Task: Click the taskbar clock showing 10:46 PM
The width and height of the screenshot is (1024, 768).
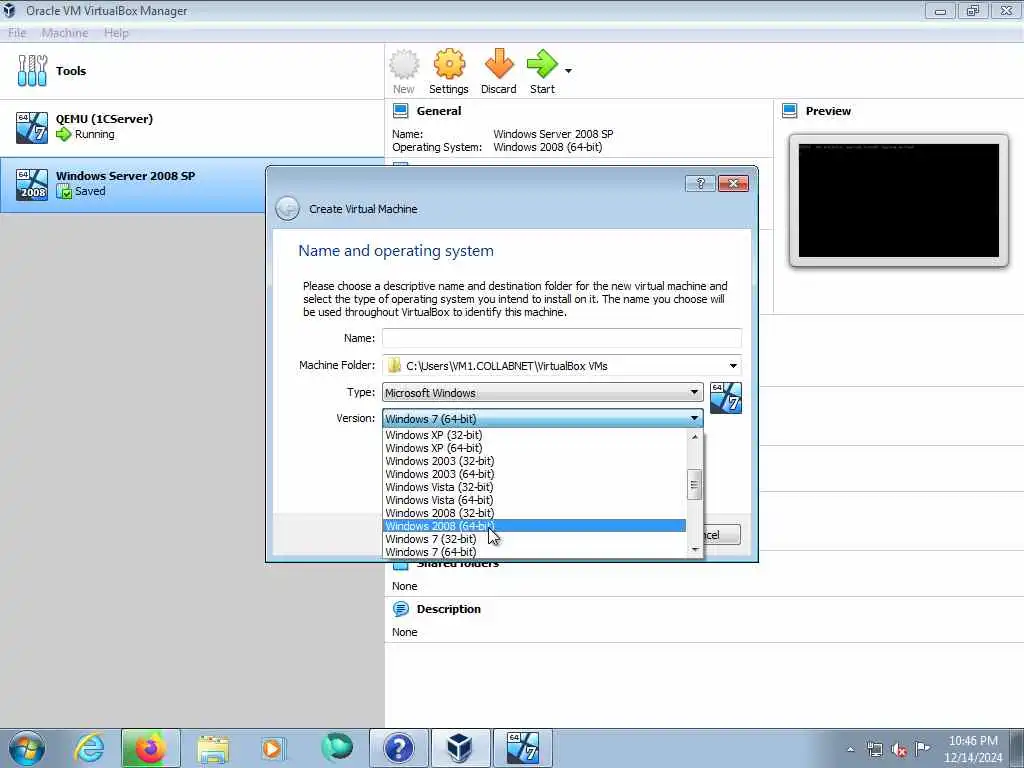Action: pos(973,749)
